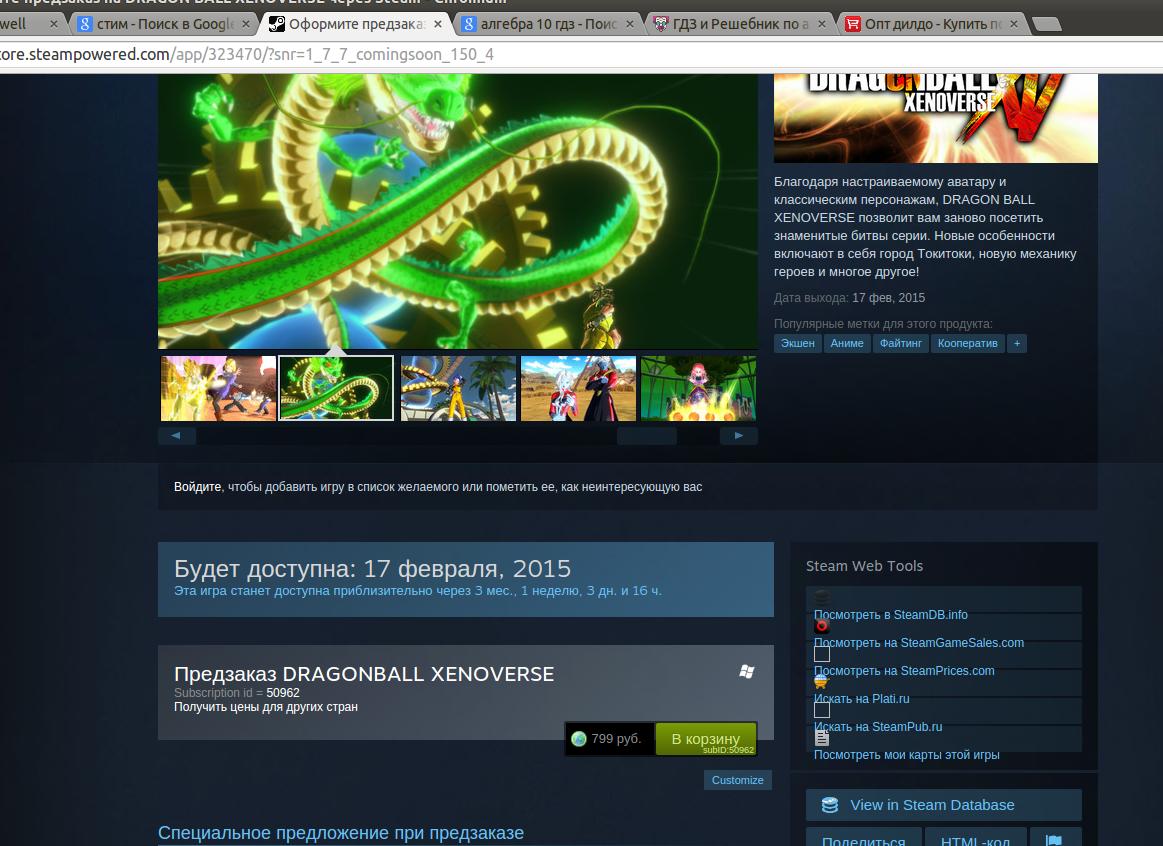1163x846 pixels.
Task: Click the 'HTML-код' embed button
Action: 975,838
